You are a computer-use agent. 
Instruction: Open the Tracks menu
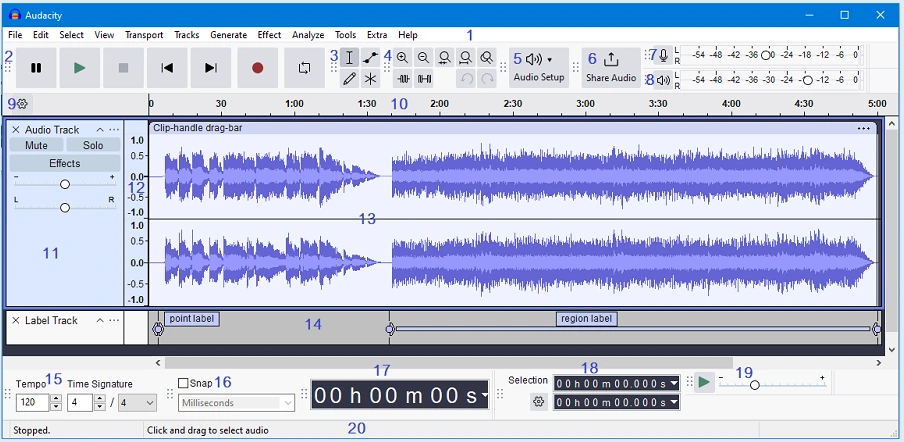(187, 35)
